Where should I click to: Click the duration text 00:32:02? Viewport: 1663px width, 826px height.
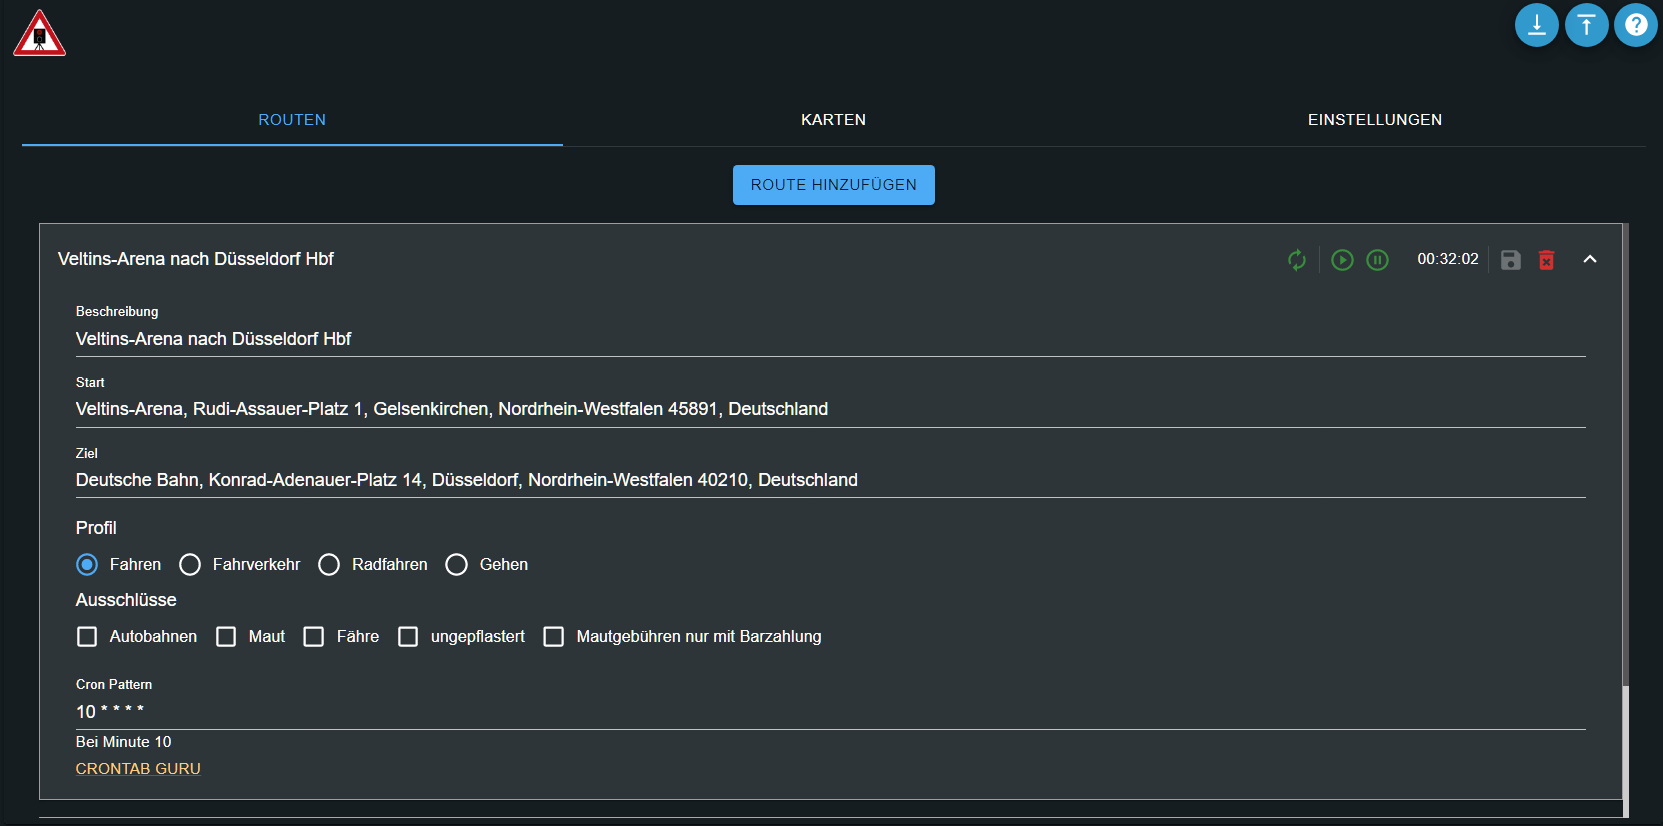point(1448,259)
